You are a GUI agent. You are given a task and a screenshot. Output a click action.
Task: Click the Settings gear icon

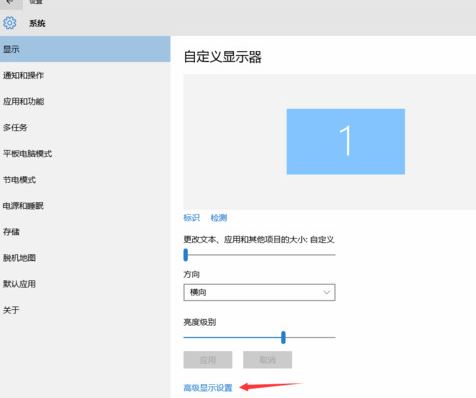click(x=9, y=23)
